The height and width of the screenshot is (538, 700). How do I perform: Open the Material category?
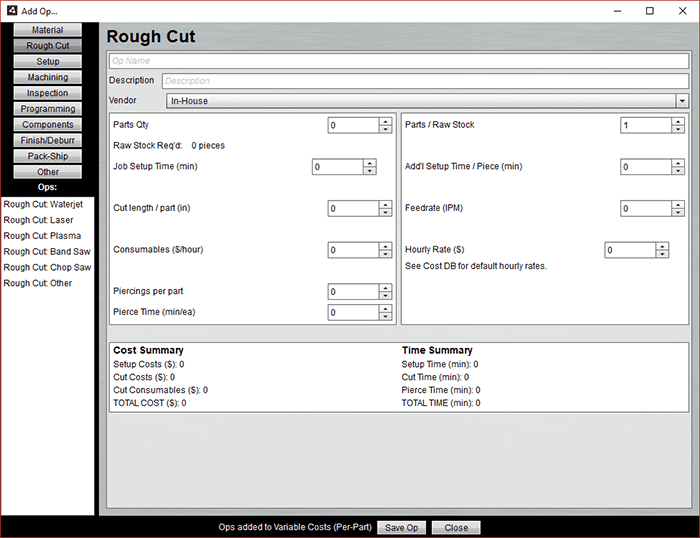(48, 30)
